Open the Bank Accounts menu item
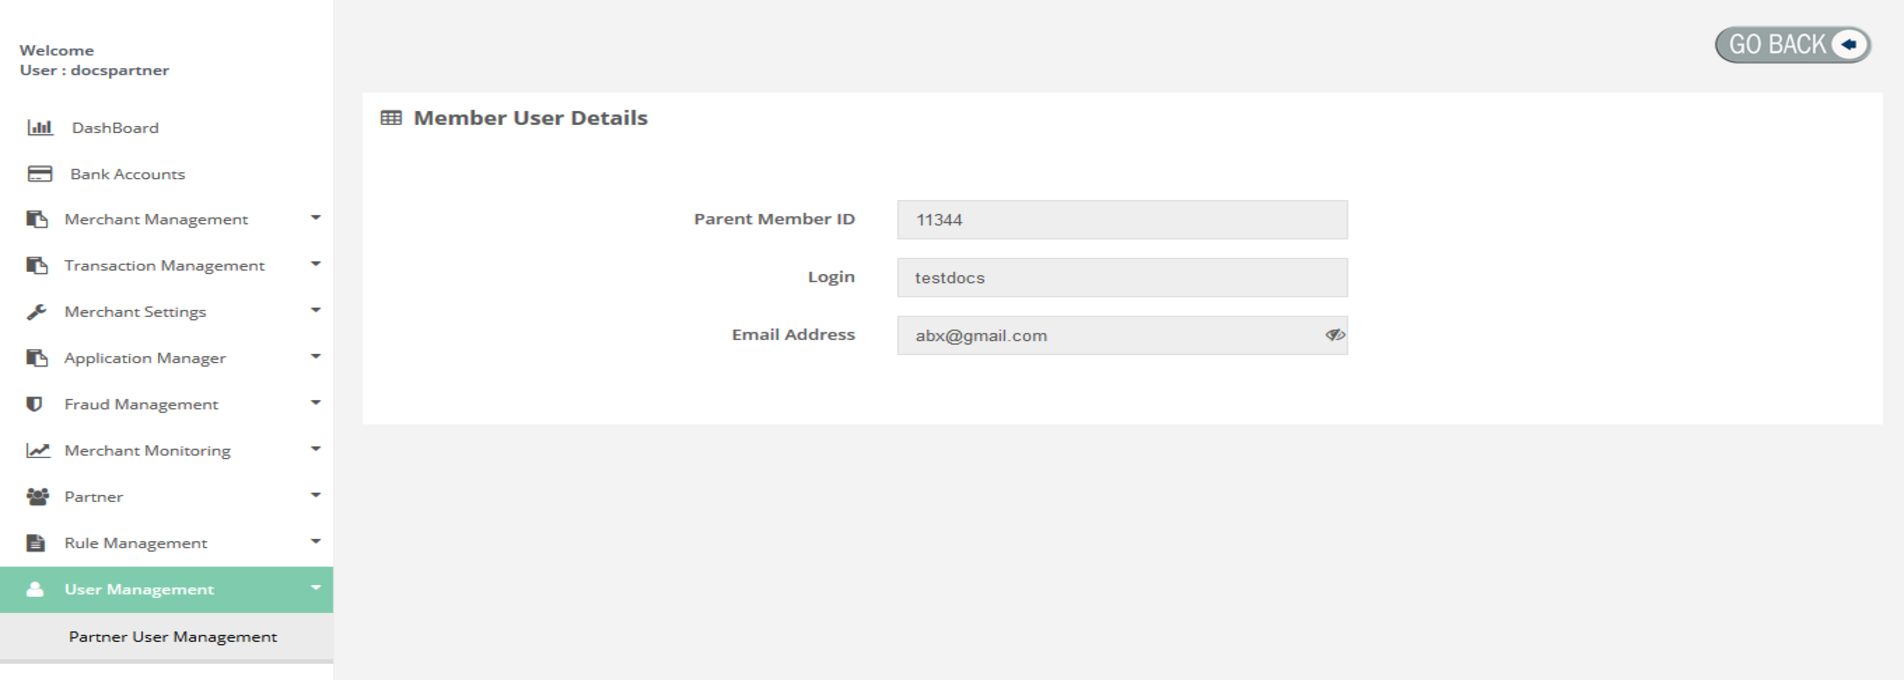 [x=127, y=174]
